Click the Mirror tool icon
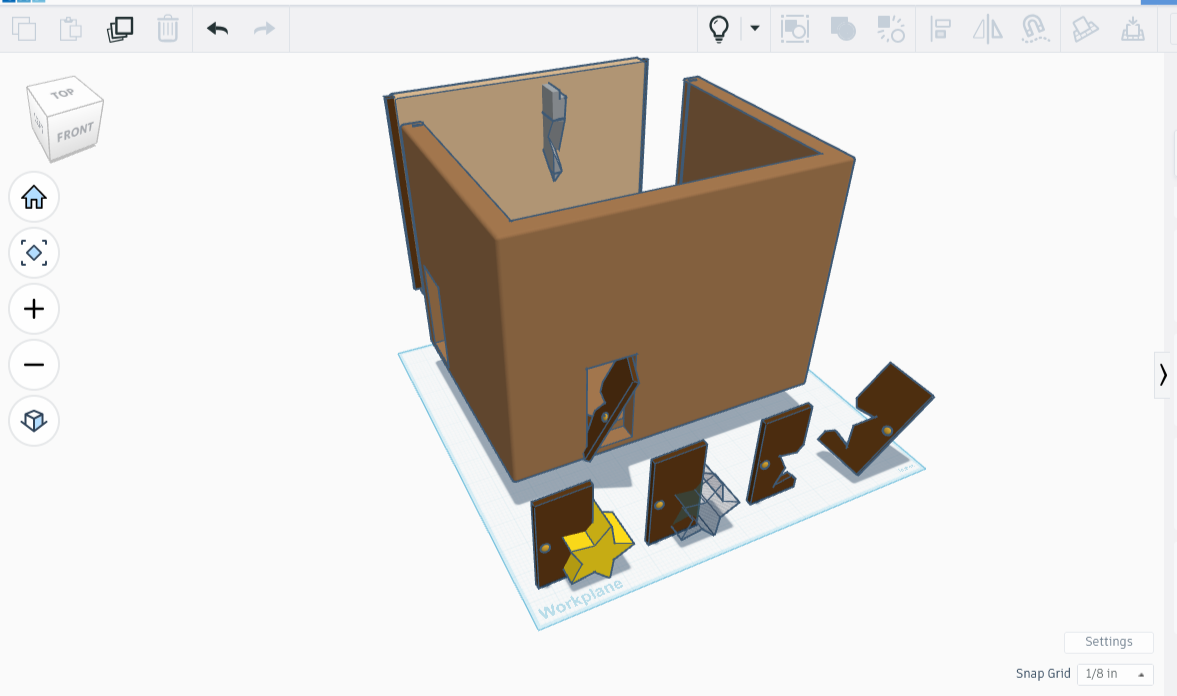 (987, 29)
